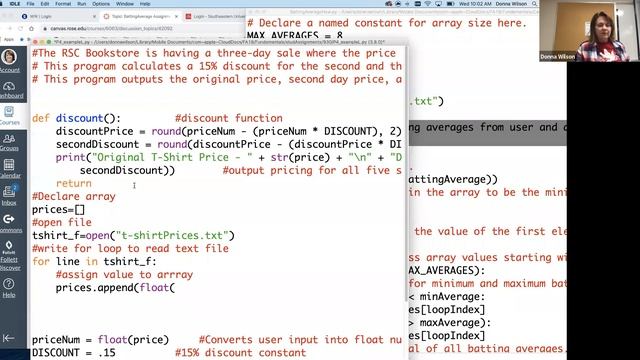The image size is (640, 360).
Task: Click the 'priceNum = float(price)' line
Action: [100, 340]
